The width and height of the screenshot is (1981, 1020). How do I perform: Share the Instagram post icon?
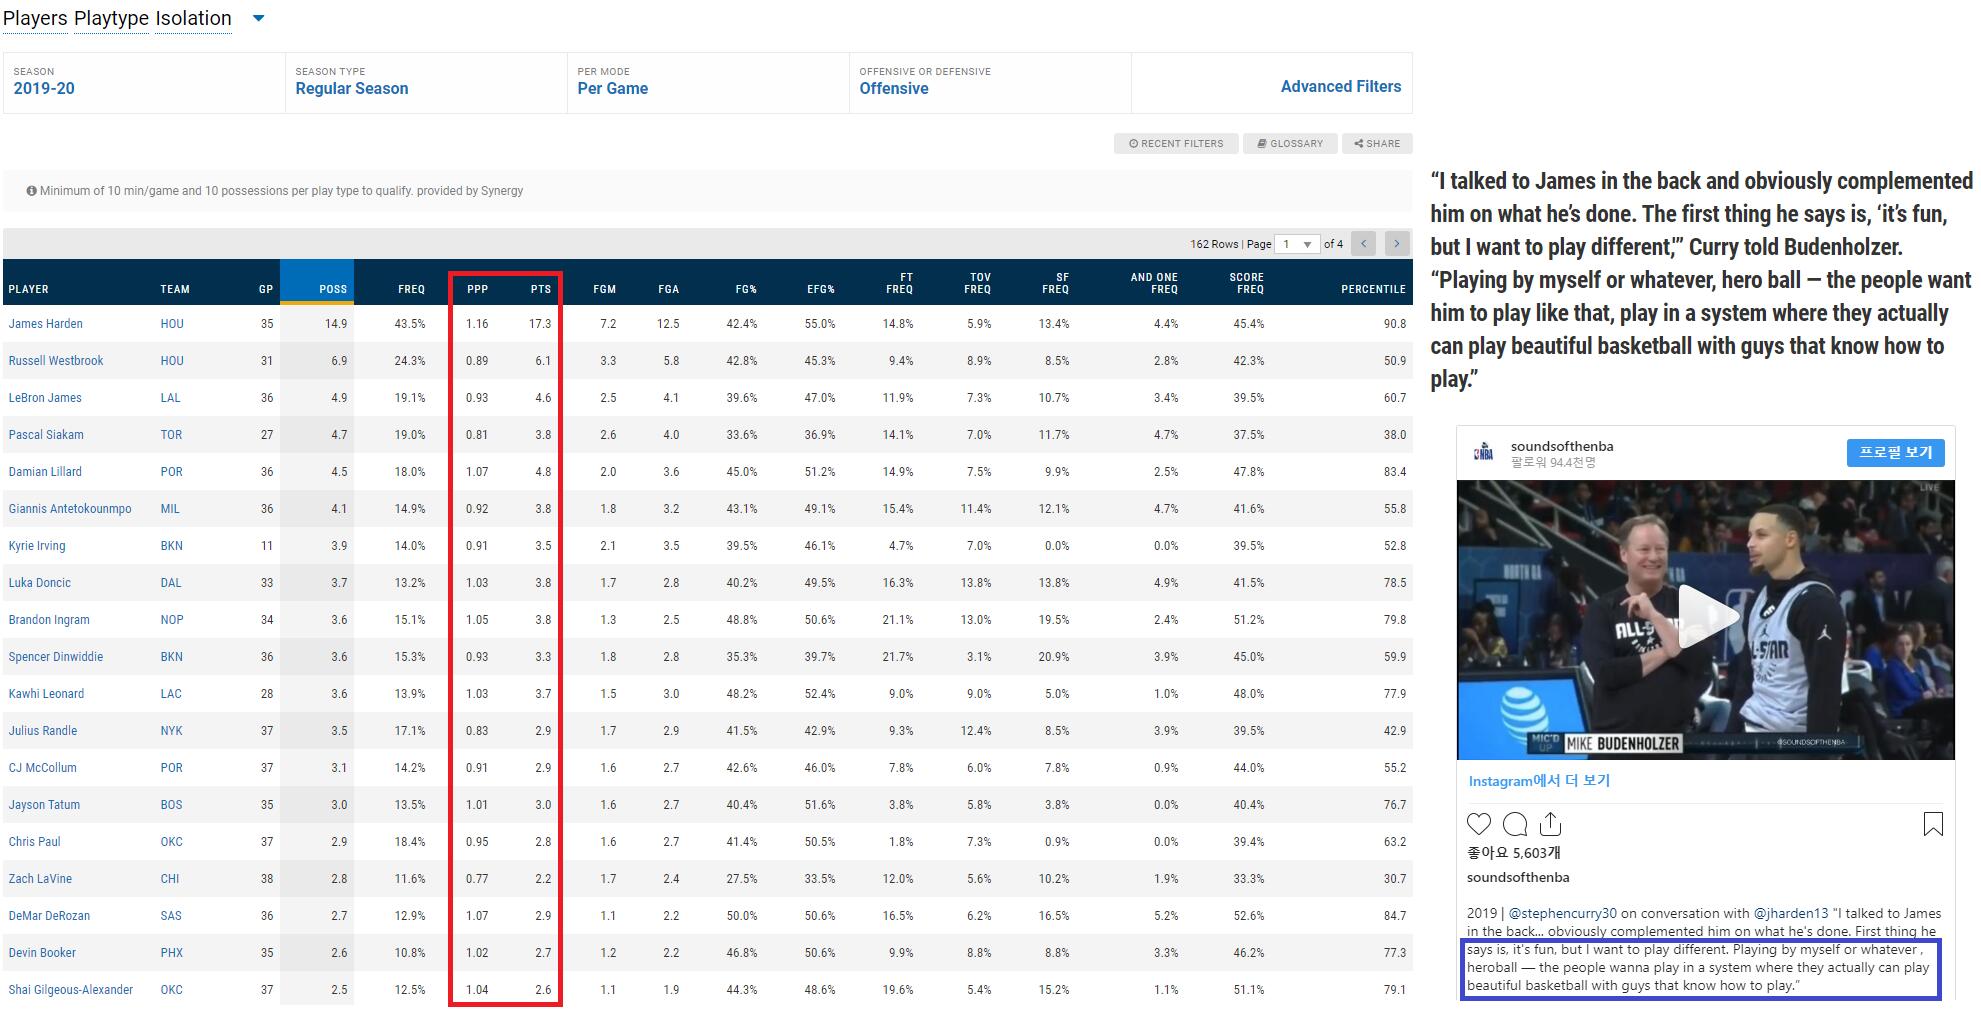(x=1550, y=824)
